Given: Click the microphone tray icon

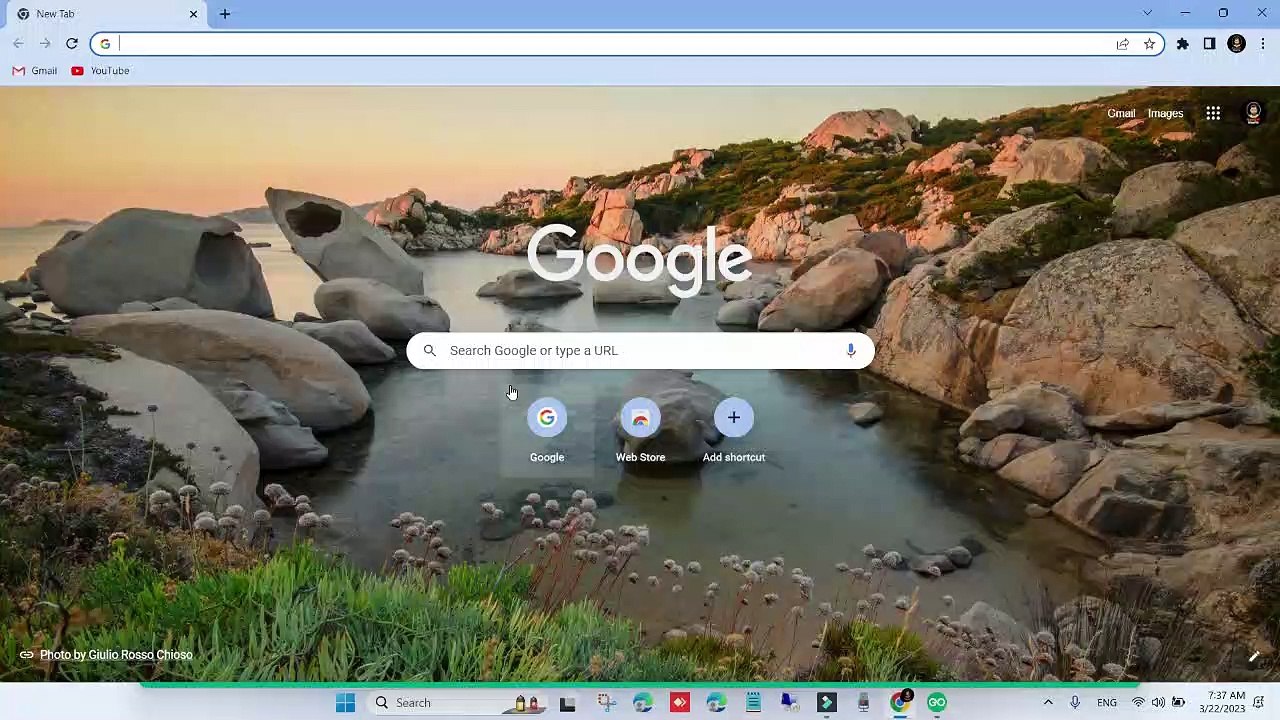Looking at the screenshot, I should point(1075,703).
